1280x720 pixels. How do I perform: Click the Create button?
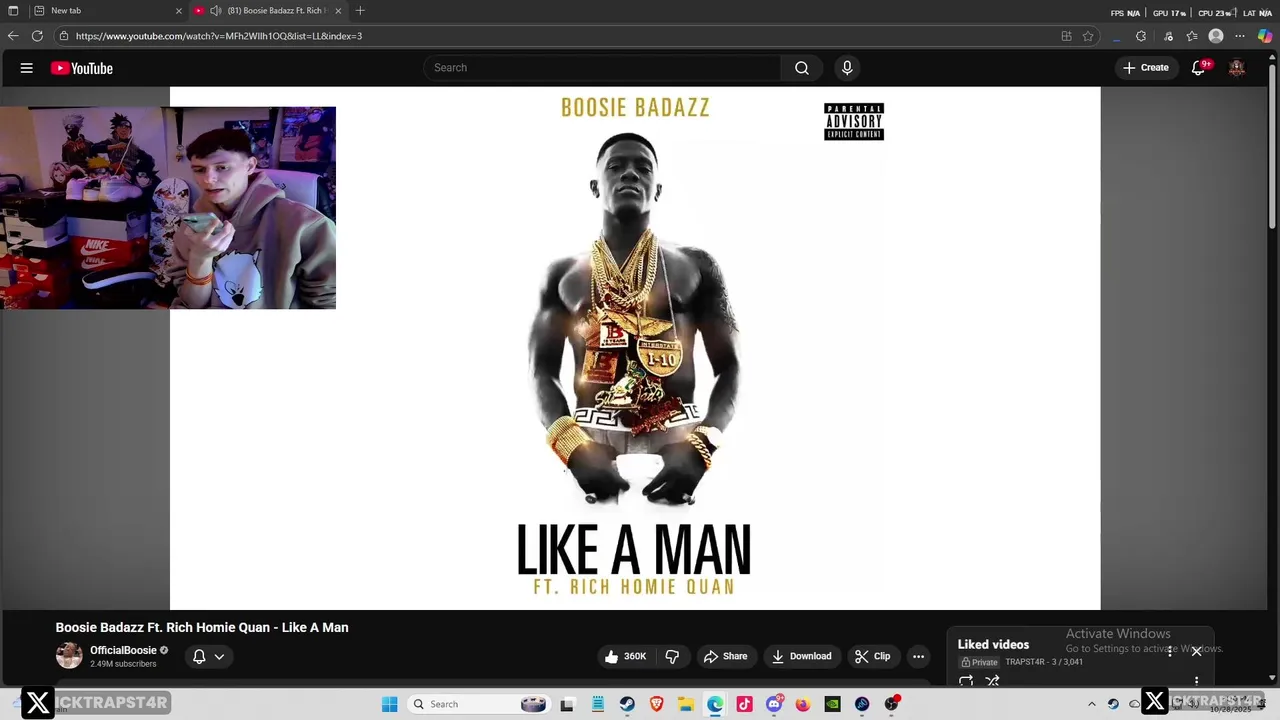[x=1146, y=68]
